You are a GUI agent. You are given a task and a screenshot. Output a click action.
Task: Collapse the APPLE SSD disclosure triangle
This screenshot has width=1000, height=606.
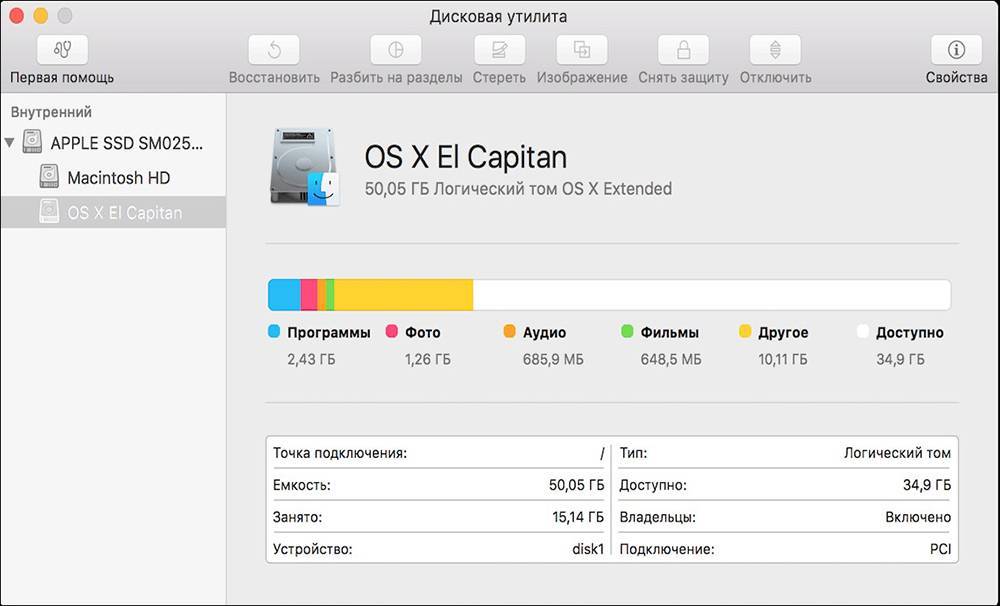click(11, 143)
